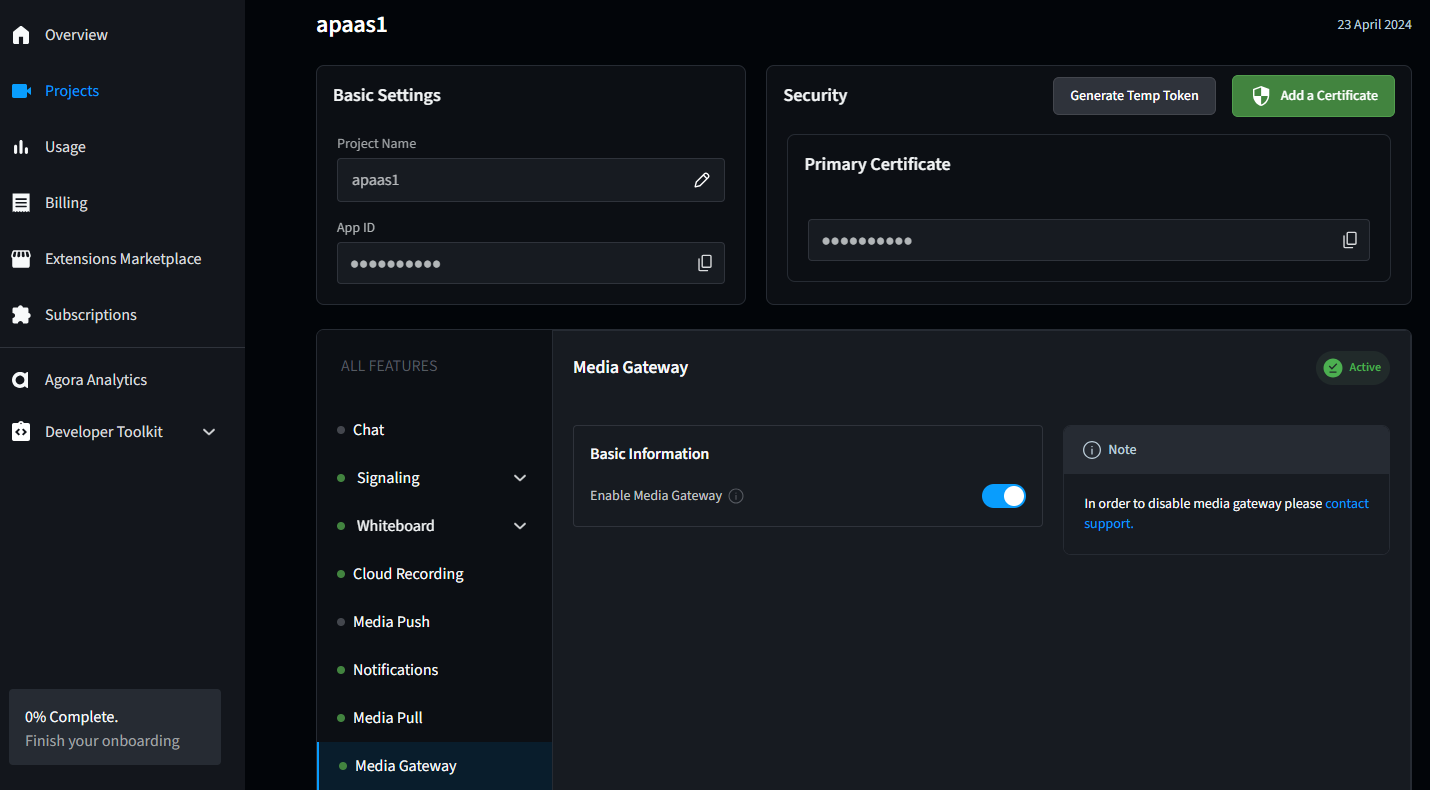Screen dimensions: 1430x790
Task: Select the Media Push feature
Action: [391, 622]
